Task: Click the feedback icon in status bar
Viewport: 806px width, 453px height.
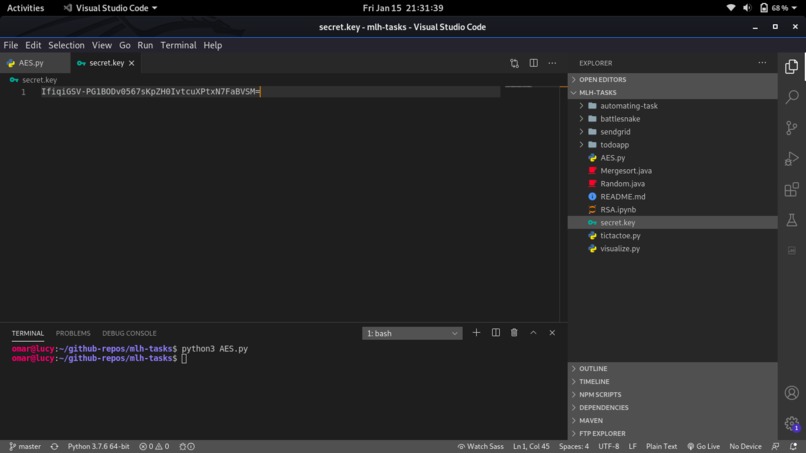Action: coord(775,446)
